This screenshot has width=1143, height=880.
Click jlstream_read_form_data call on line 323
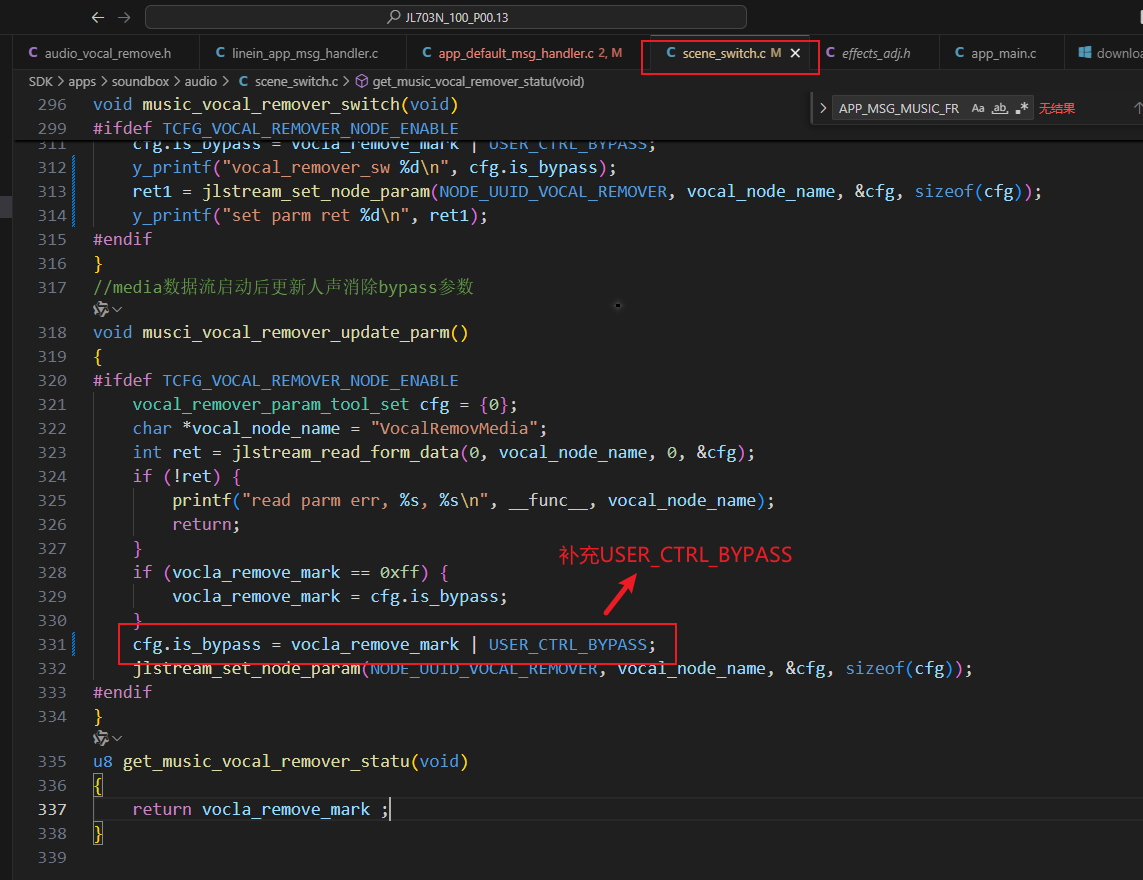[x=346, y=453]
